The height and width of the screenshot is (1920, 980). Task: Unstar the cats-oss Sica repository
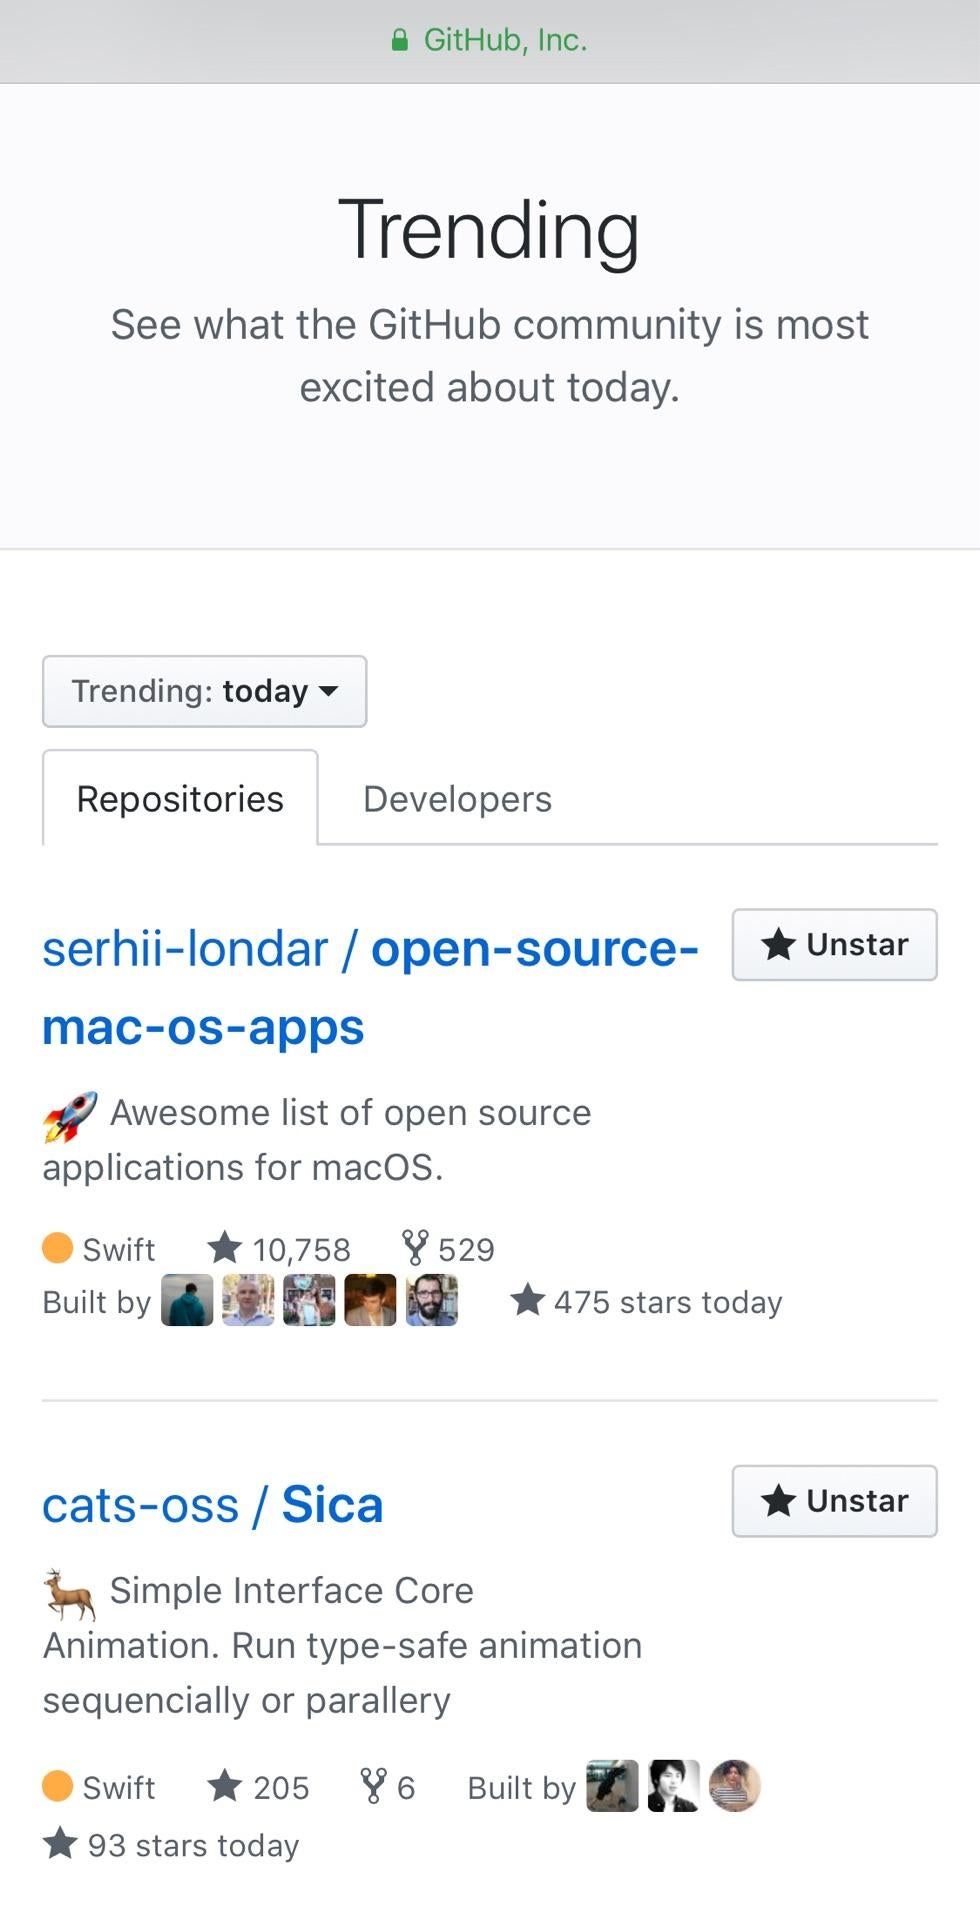(835, 1501)
